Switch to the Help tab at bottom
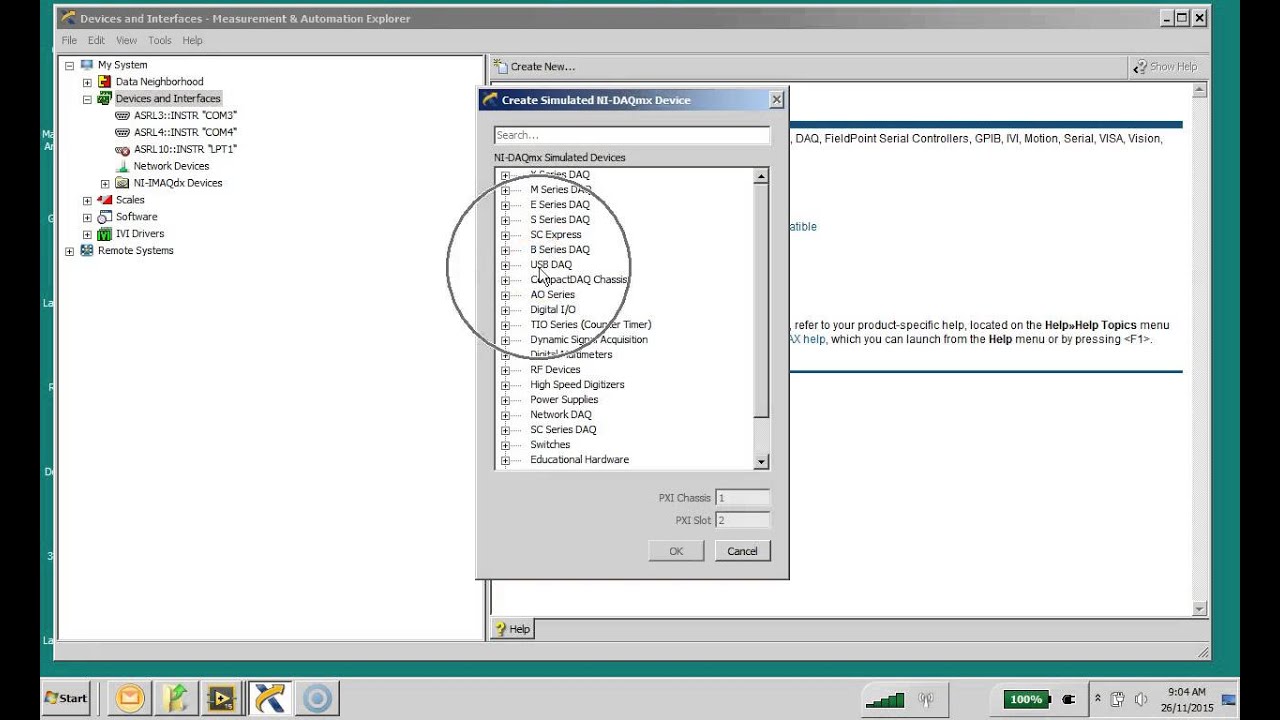The width and height of the screenshot is (1280, 720). (x=513, y=629)
